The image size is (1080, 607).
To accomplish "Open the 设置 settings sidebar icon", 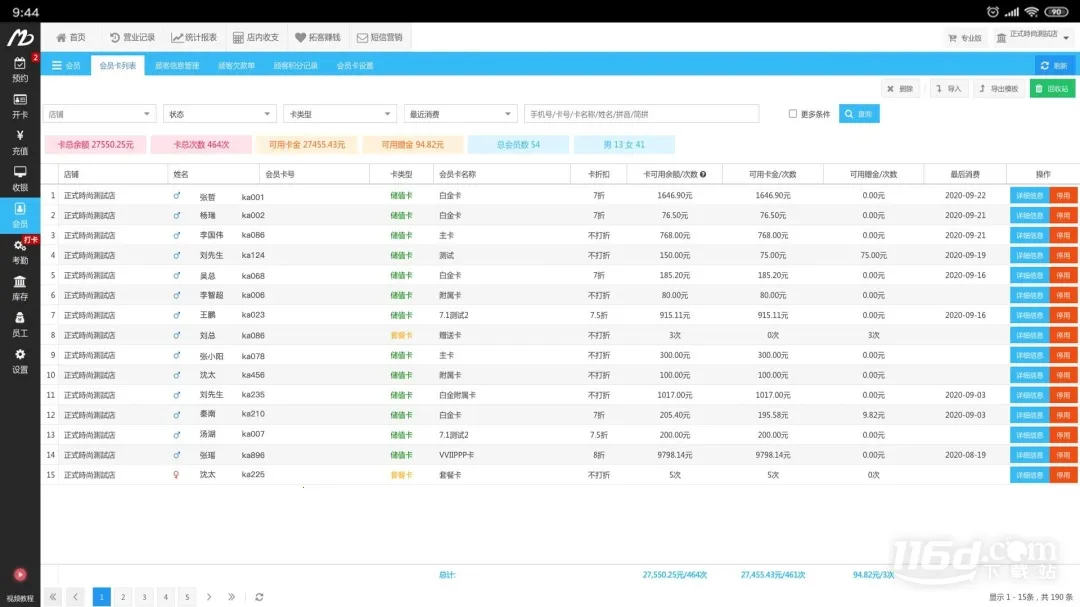I will pos(20,362).
